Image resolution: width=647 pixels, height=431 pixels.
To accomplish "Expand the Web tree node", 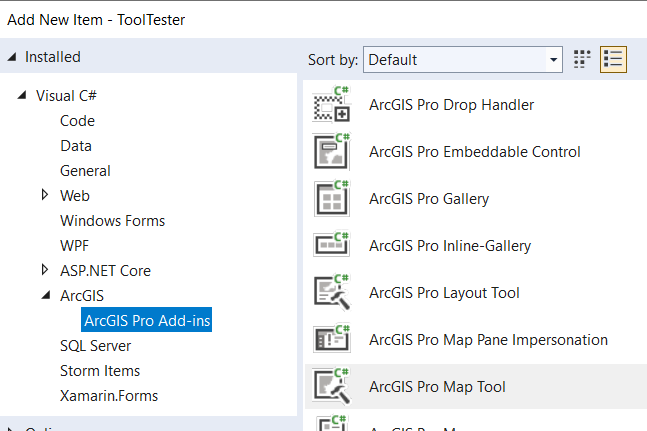I will [45, 195].
